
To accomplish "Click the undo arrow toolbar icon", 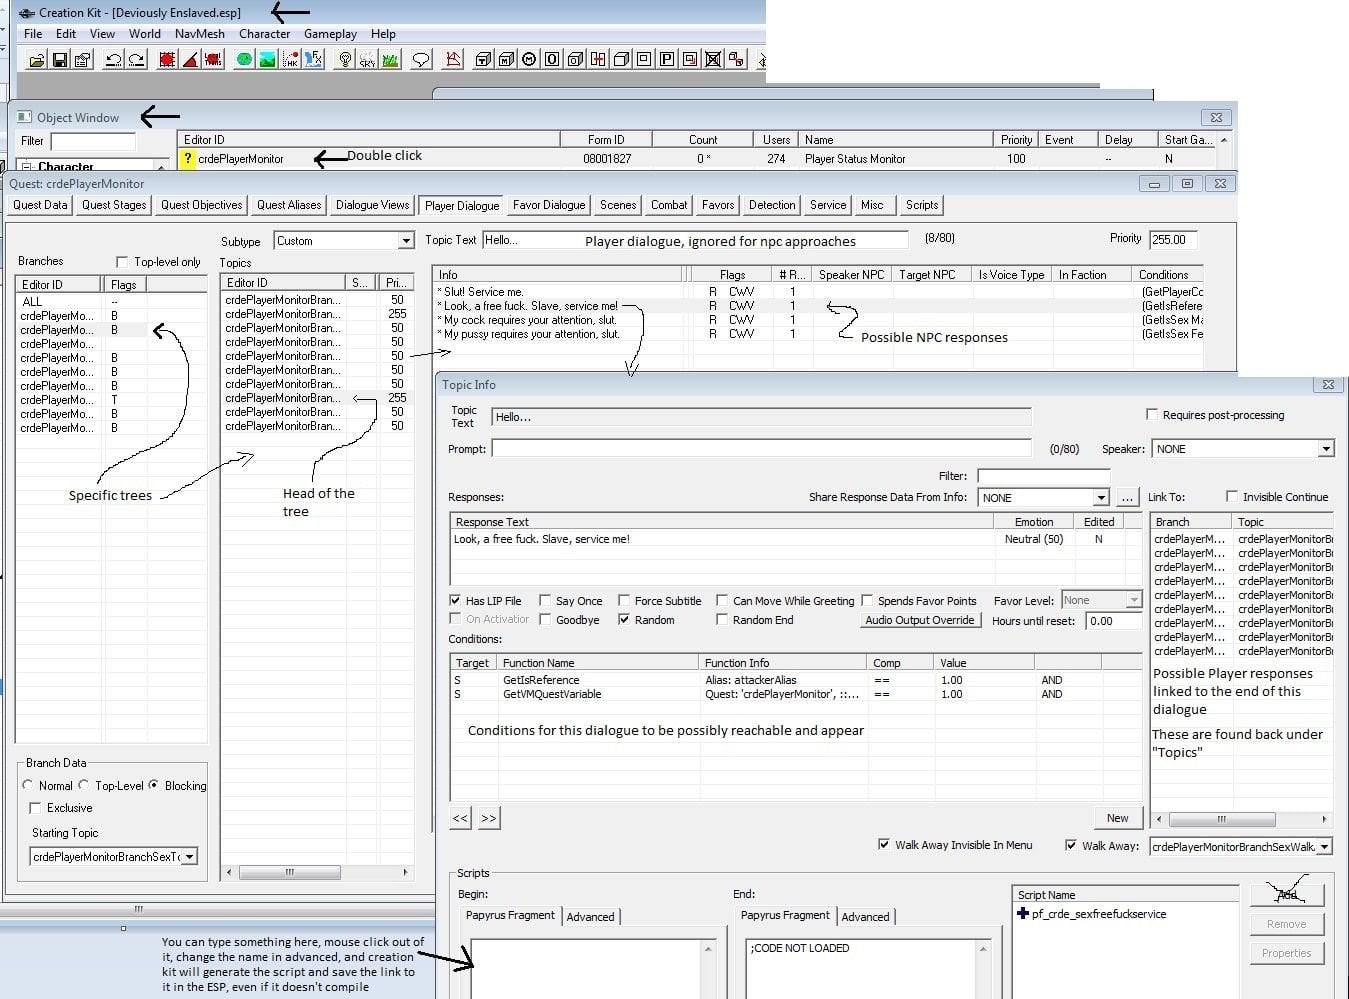I will click(x=113, y=60).
